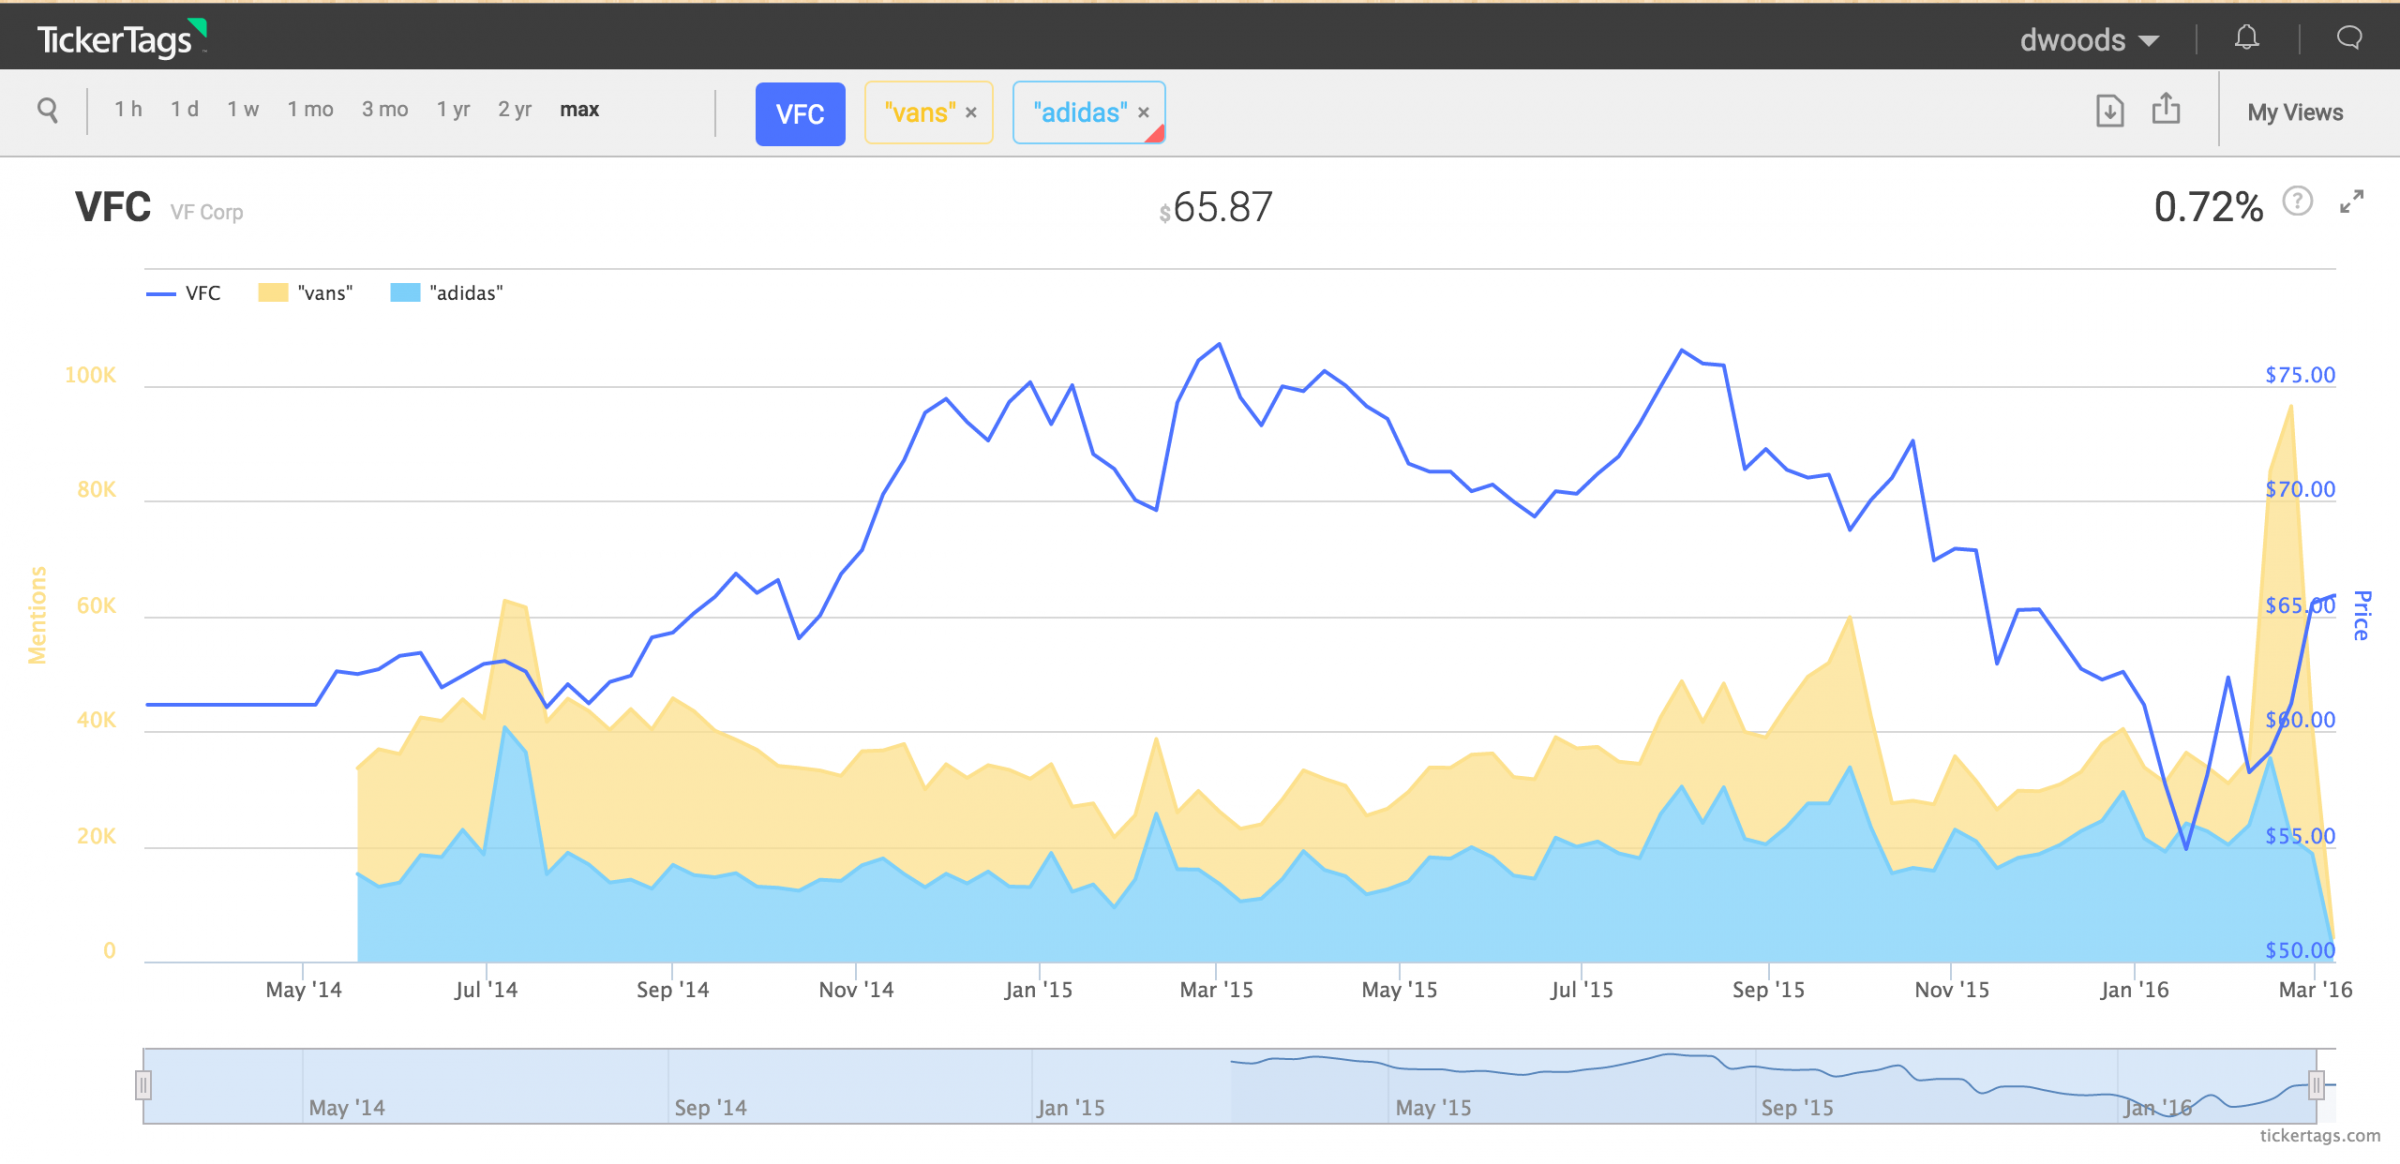Click the $65.87 price value
Viewport: 2400px width, 1164px height.
coord(1216,208)
